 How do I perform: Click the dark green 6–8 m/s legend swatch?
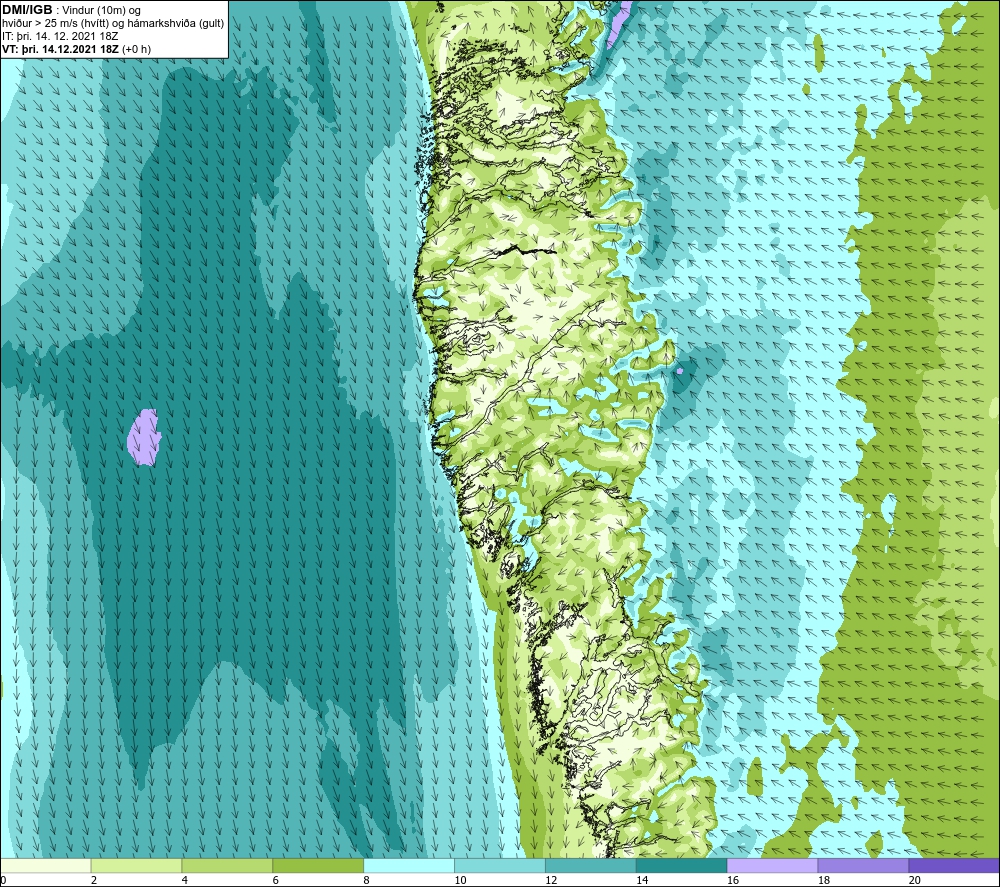[318, 865]
